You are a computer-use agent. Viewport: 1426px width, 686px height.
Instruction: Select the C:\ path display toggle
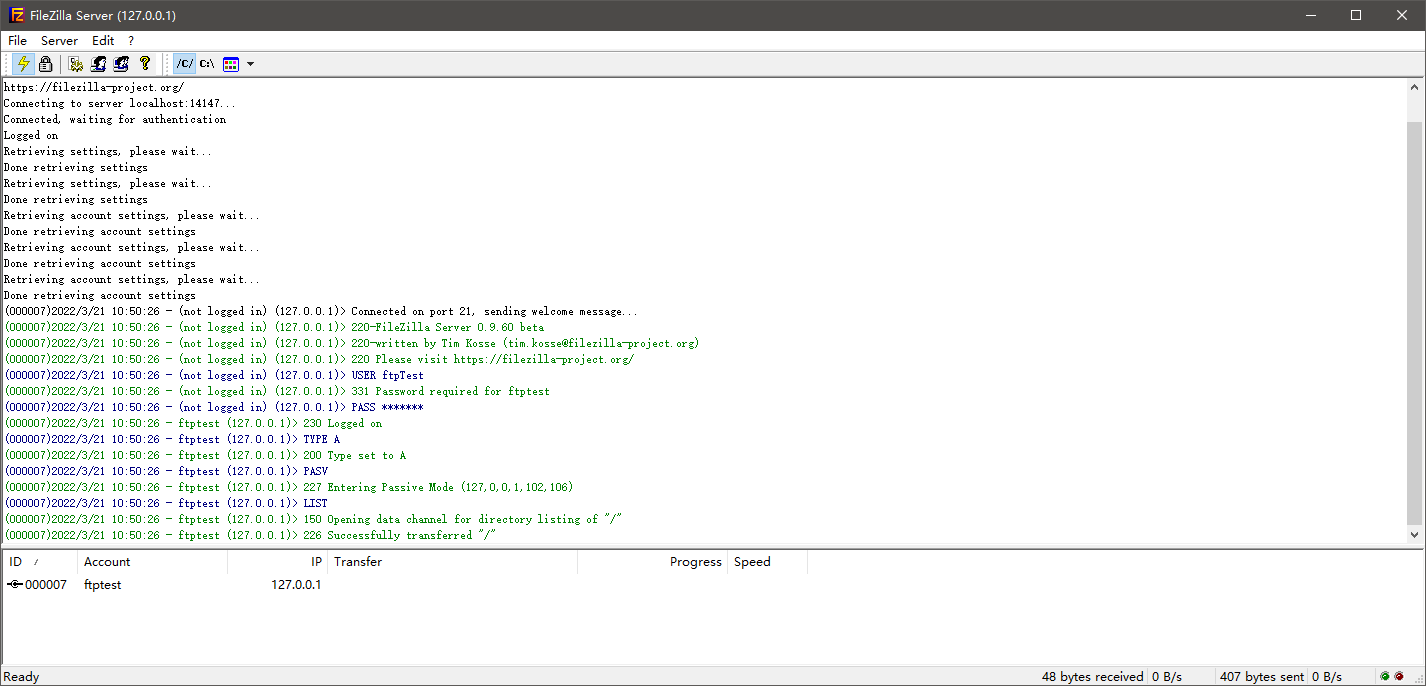click(207, 64)
